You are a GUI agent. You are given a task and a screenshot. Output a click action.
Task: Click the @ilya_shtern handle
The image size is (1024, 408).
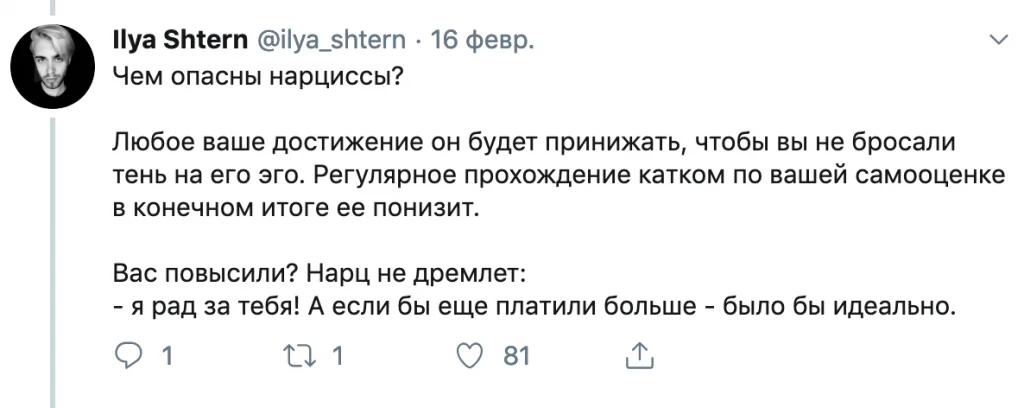[x=334, y=41]
